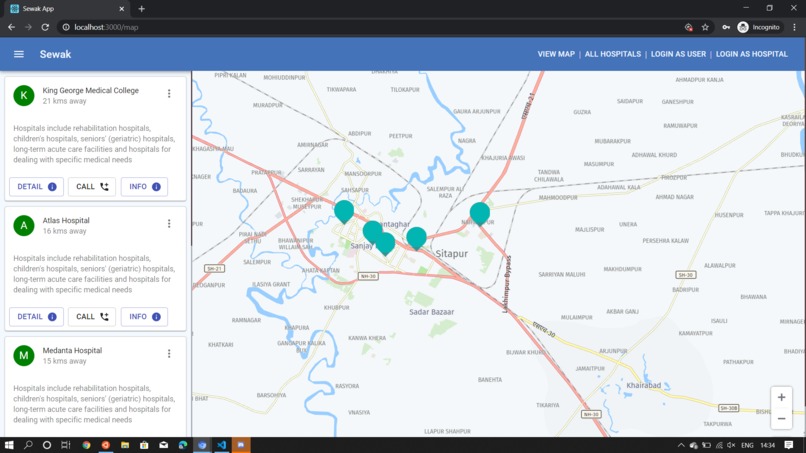The height and width of the screenshot is (453, 806).
Task: Show hidden system tray icons
Action: [681, 445]
